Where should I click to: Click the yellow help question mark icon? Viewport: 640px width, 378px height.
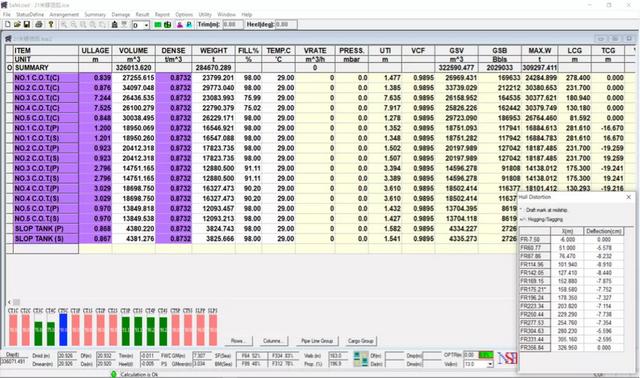(x=51, y=24)
